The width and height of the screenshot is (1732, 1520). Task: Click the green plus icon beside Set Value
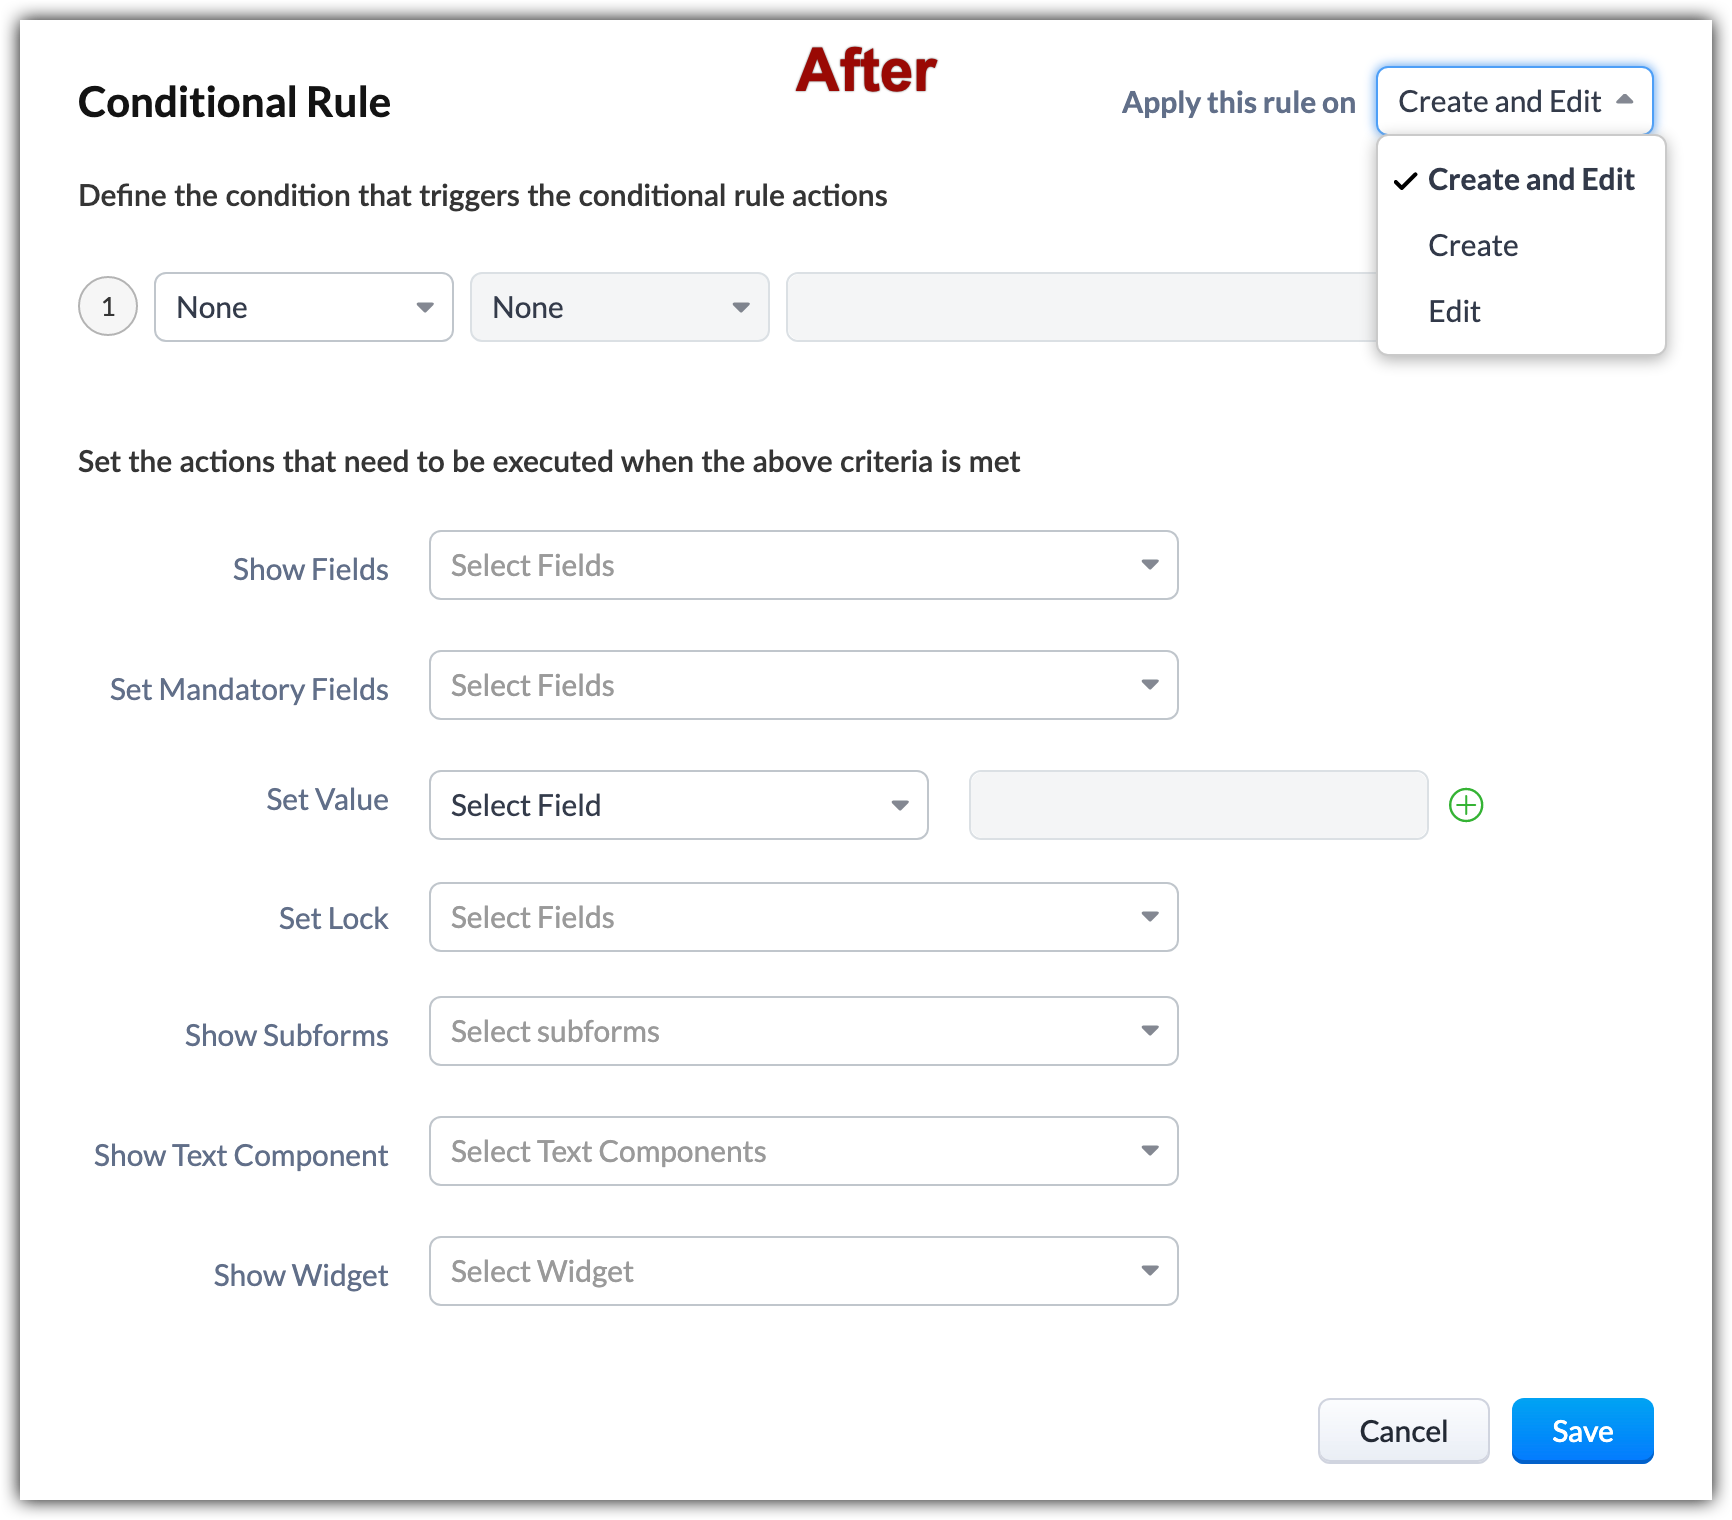[1465, 805]
